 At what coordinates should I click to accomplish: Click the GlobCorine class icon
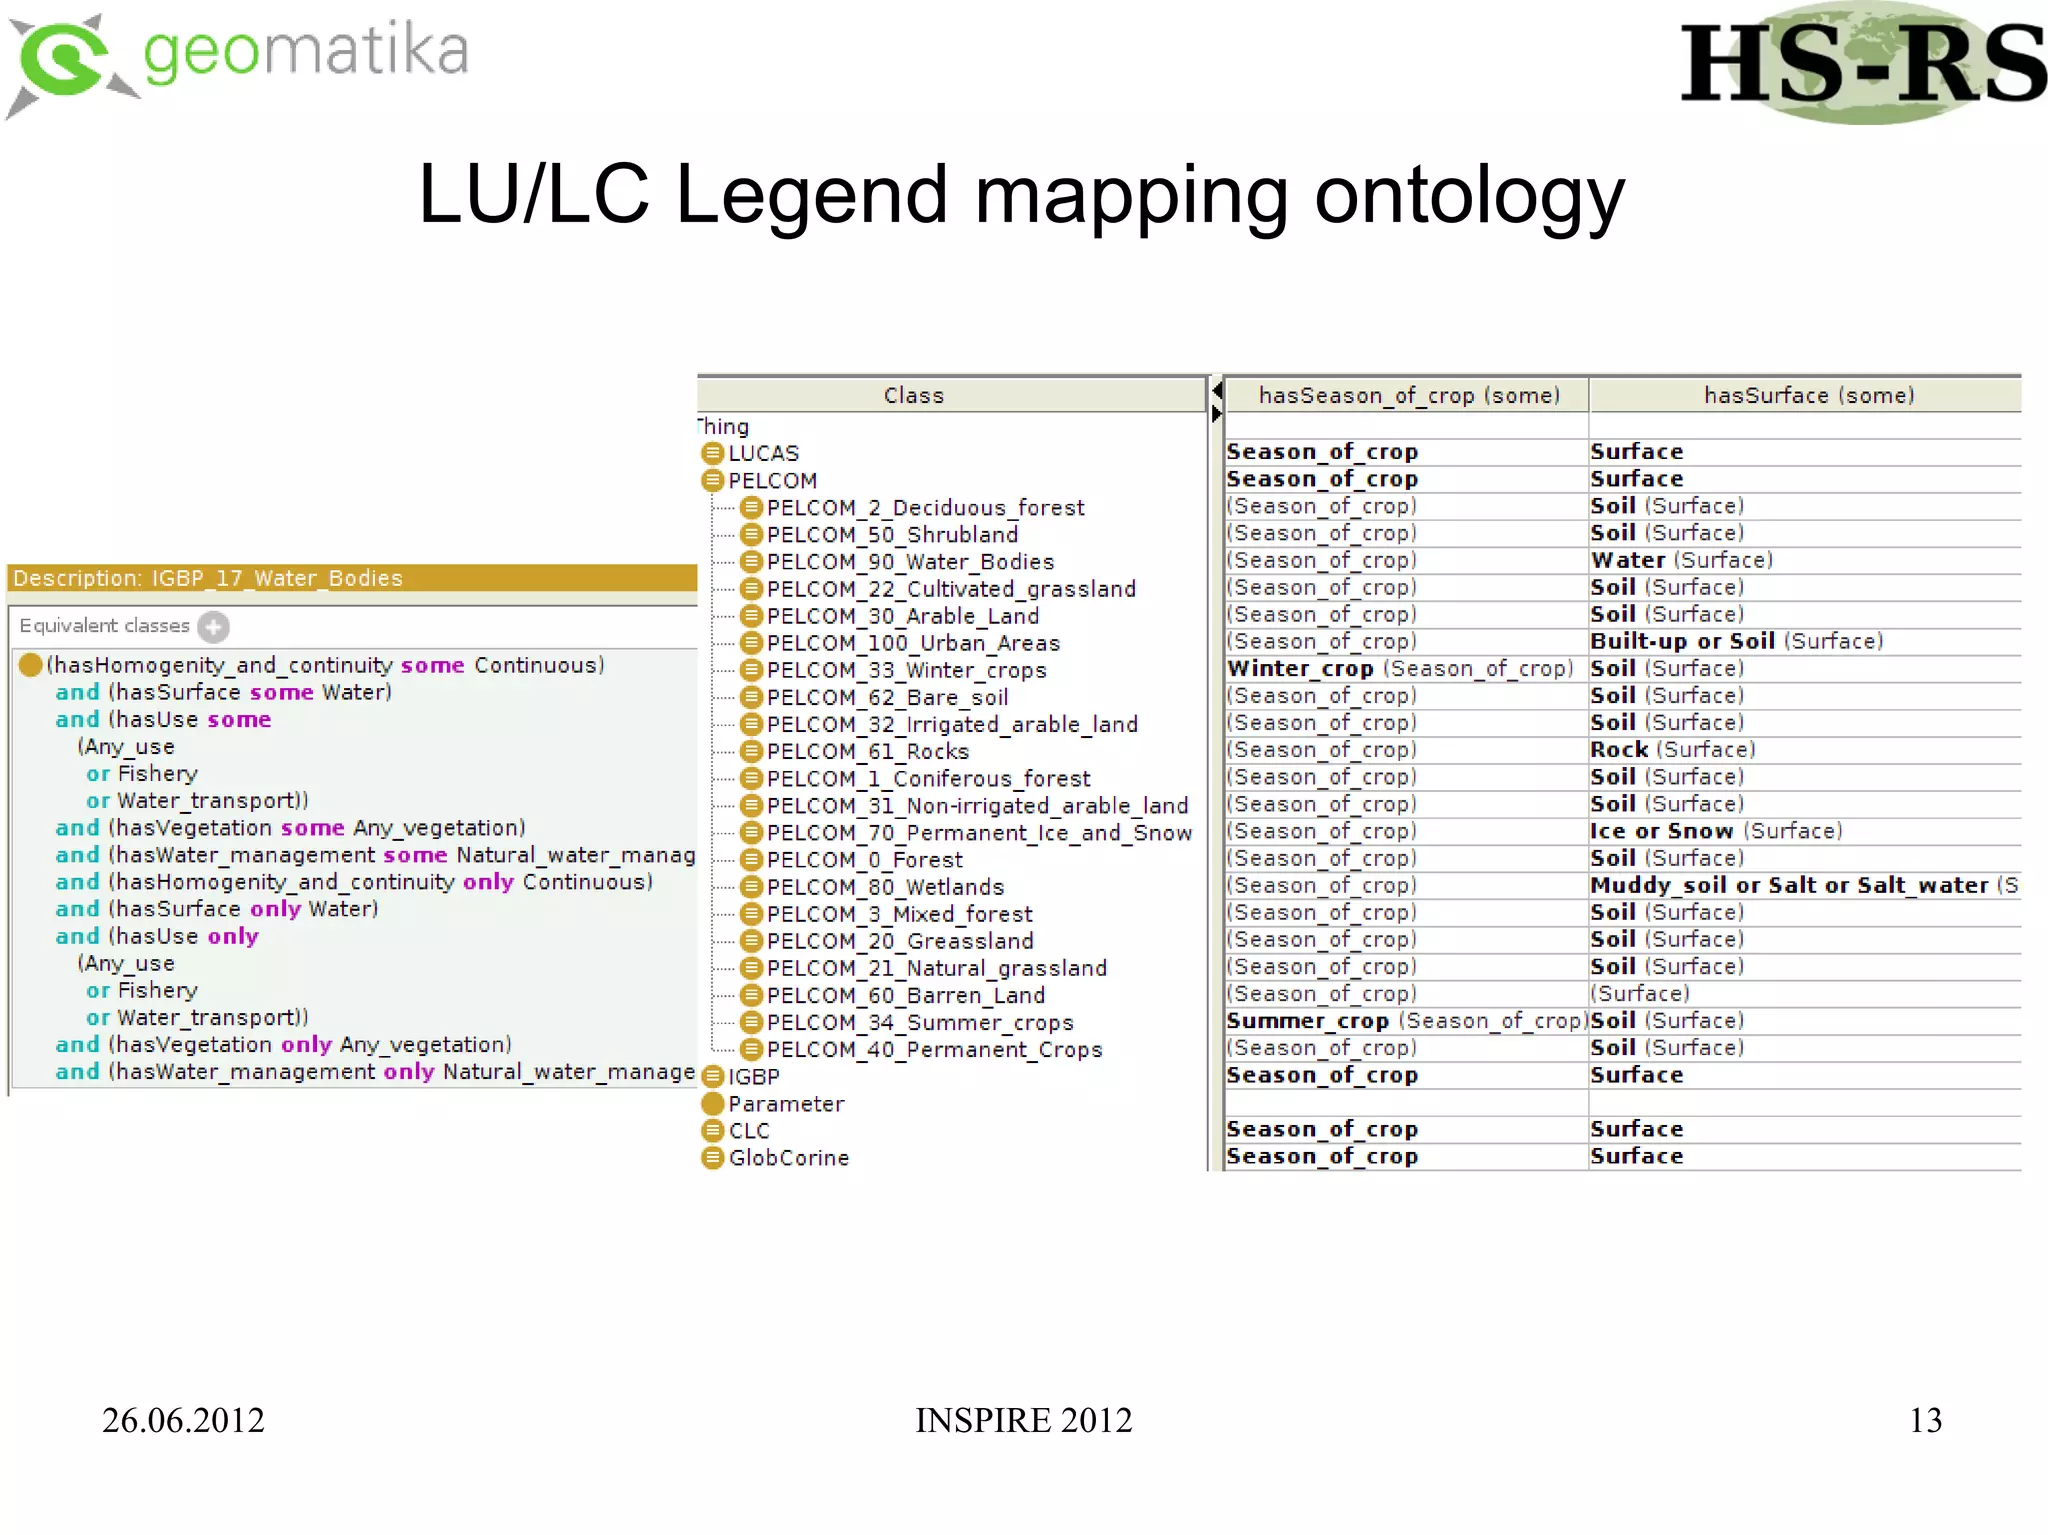[x=712, y=1157]
